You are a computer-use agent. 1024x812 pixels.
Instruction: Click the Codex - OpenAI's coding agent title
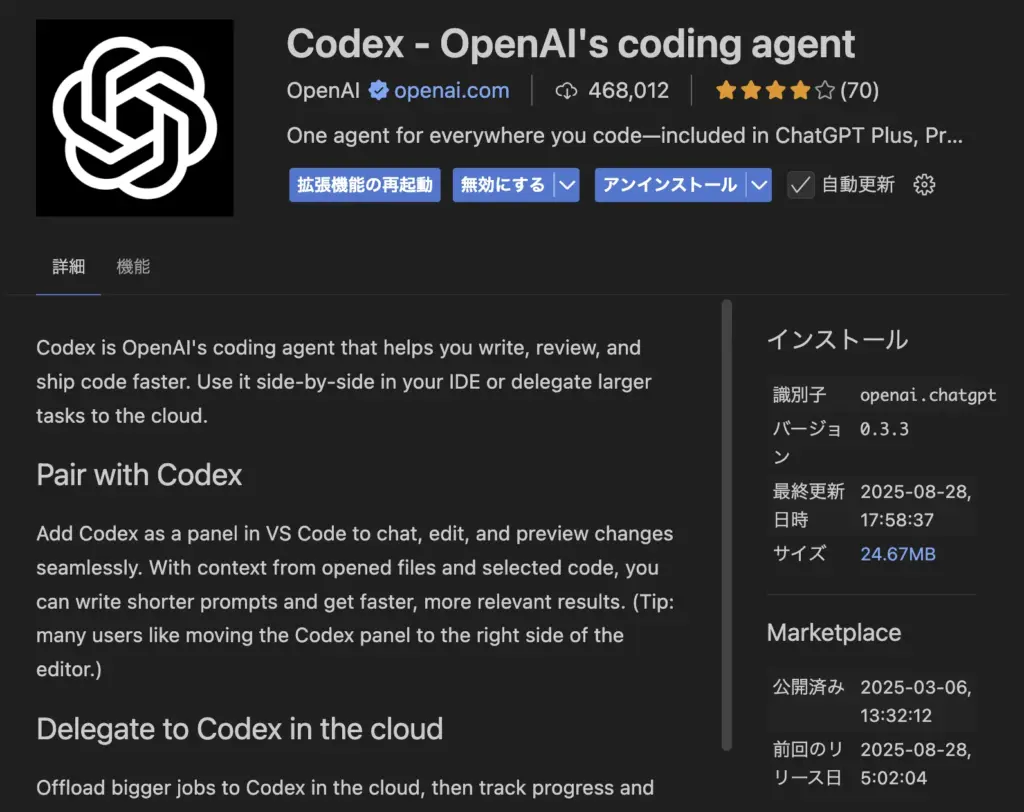point(571,44)
